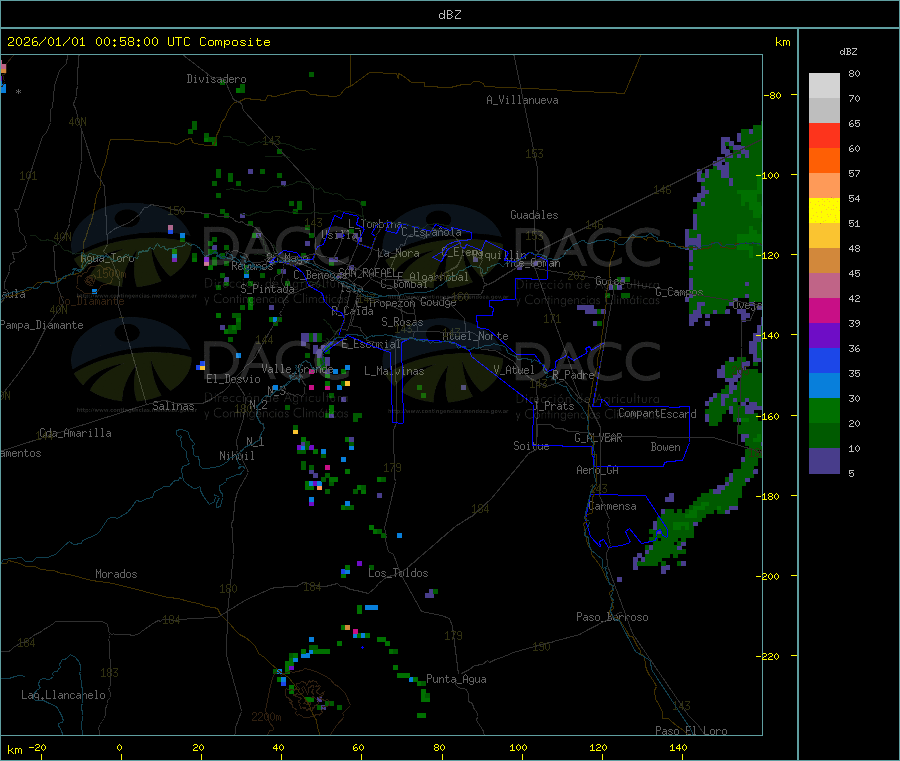Click the Guadales map label

[x=534, y=215]
